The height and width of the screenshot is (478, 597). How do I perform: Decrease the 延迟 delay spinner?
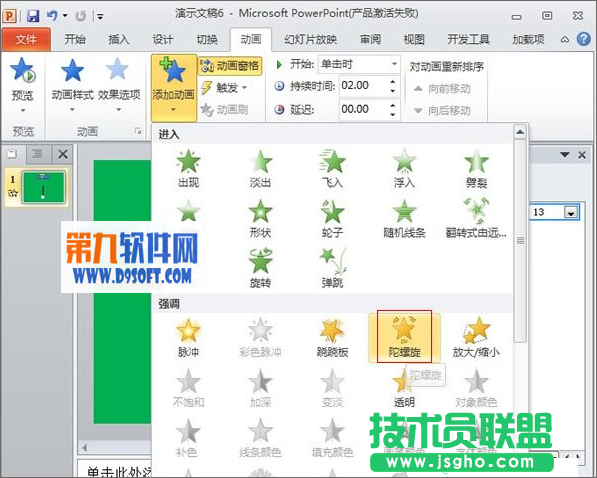(x=393, y=114)
